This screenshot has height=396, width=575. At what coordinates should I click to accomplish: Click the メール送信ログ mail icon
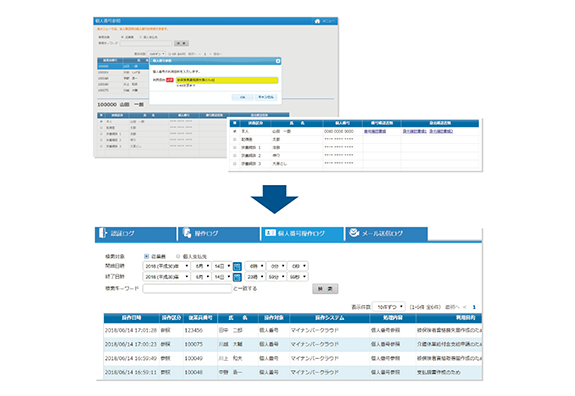(354, 232)
